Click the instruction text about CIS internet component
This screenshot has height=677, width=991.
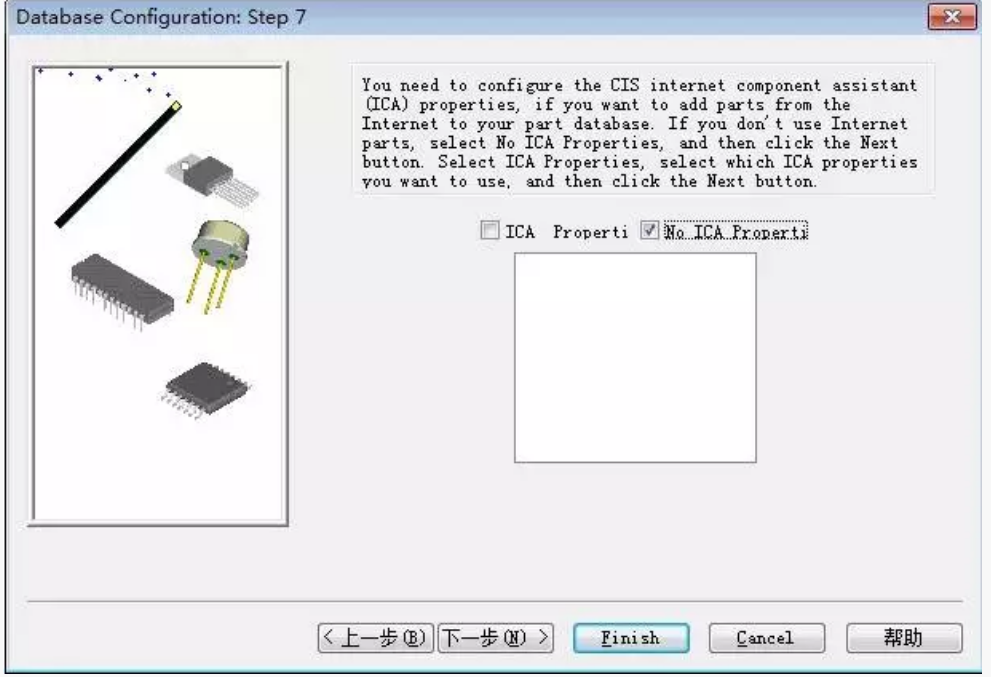[x=640, y=133]
